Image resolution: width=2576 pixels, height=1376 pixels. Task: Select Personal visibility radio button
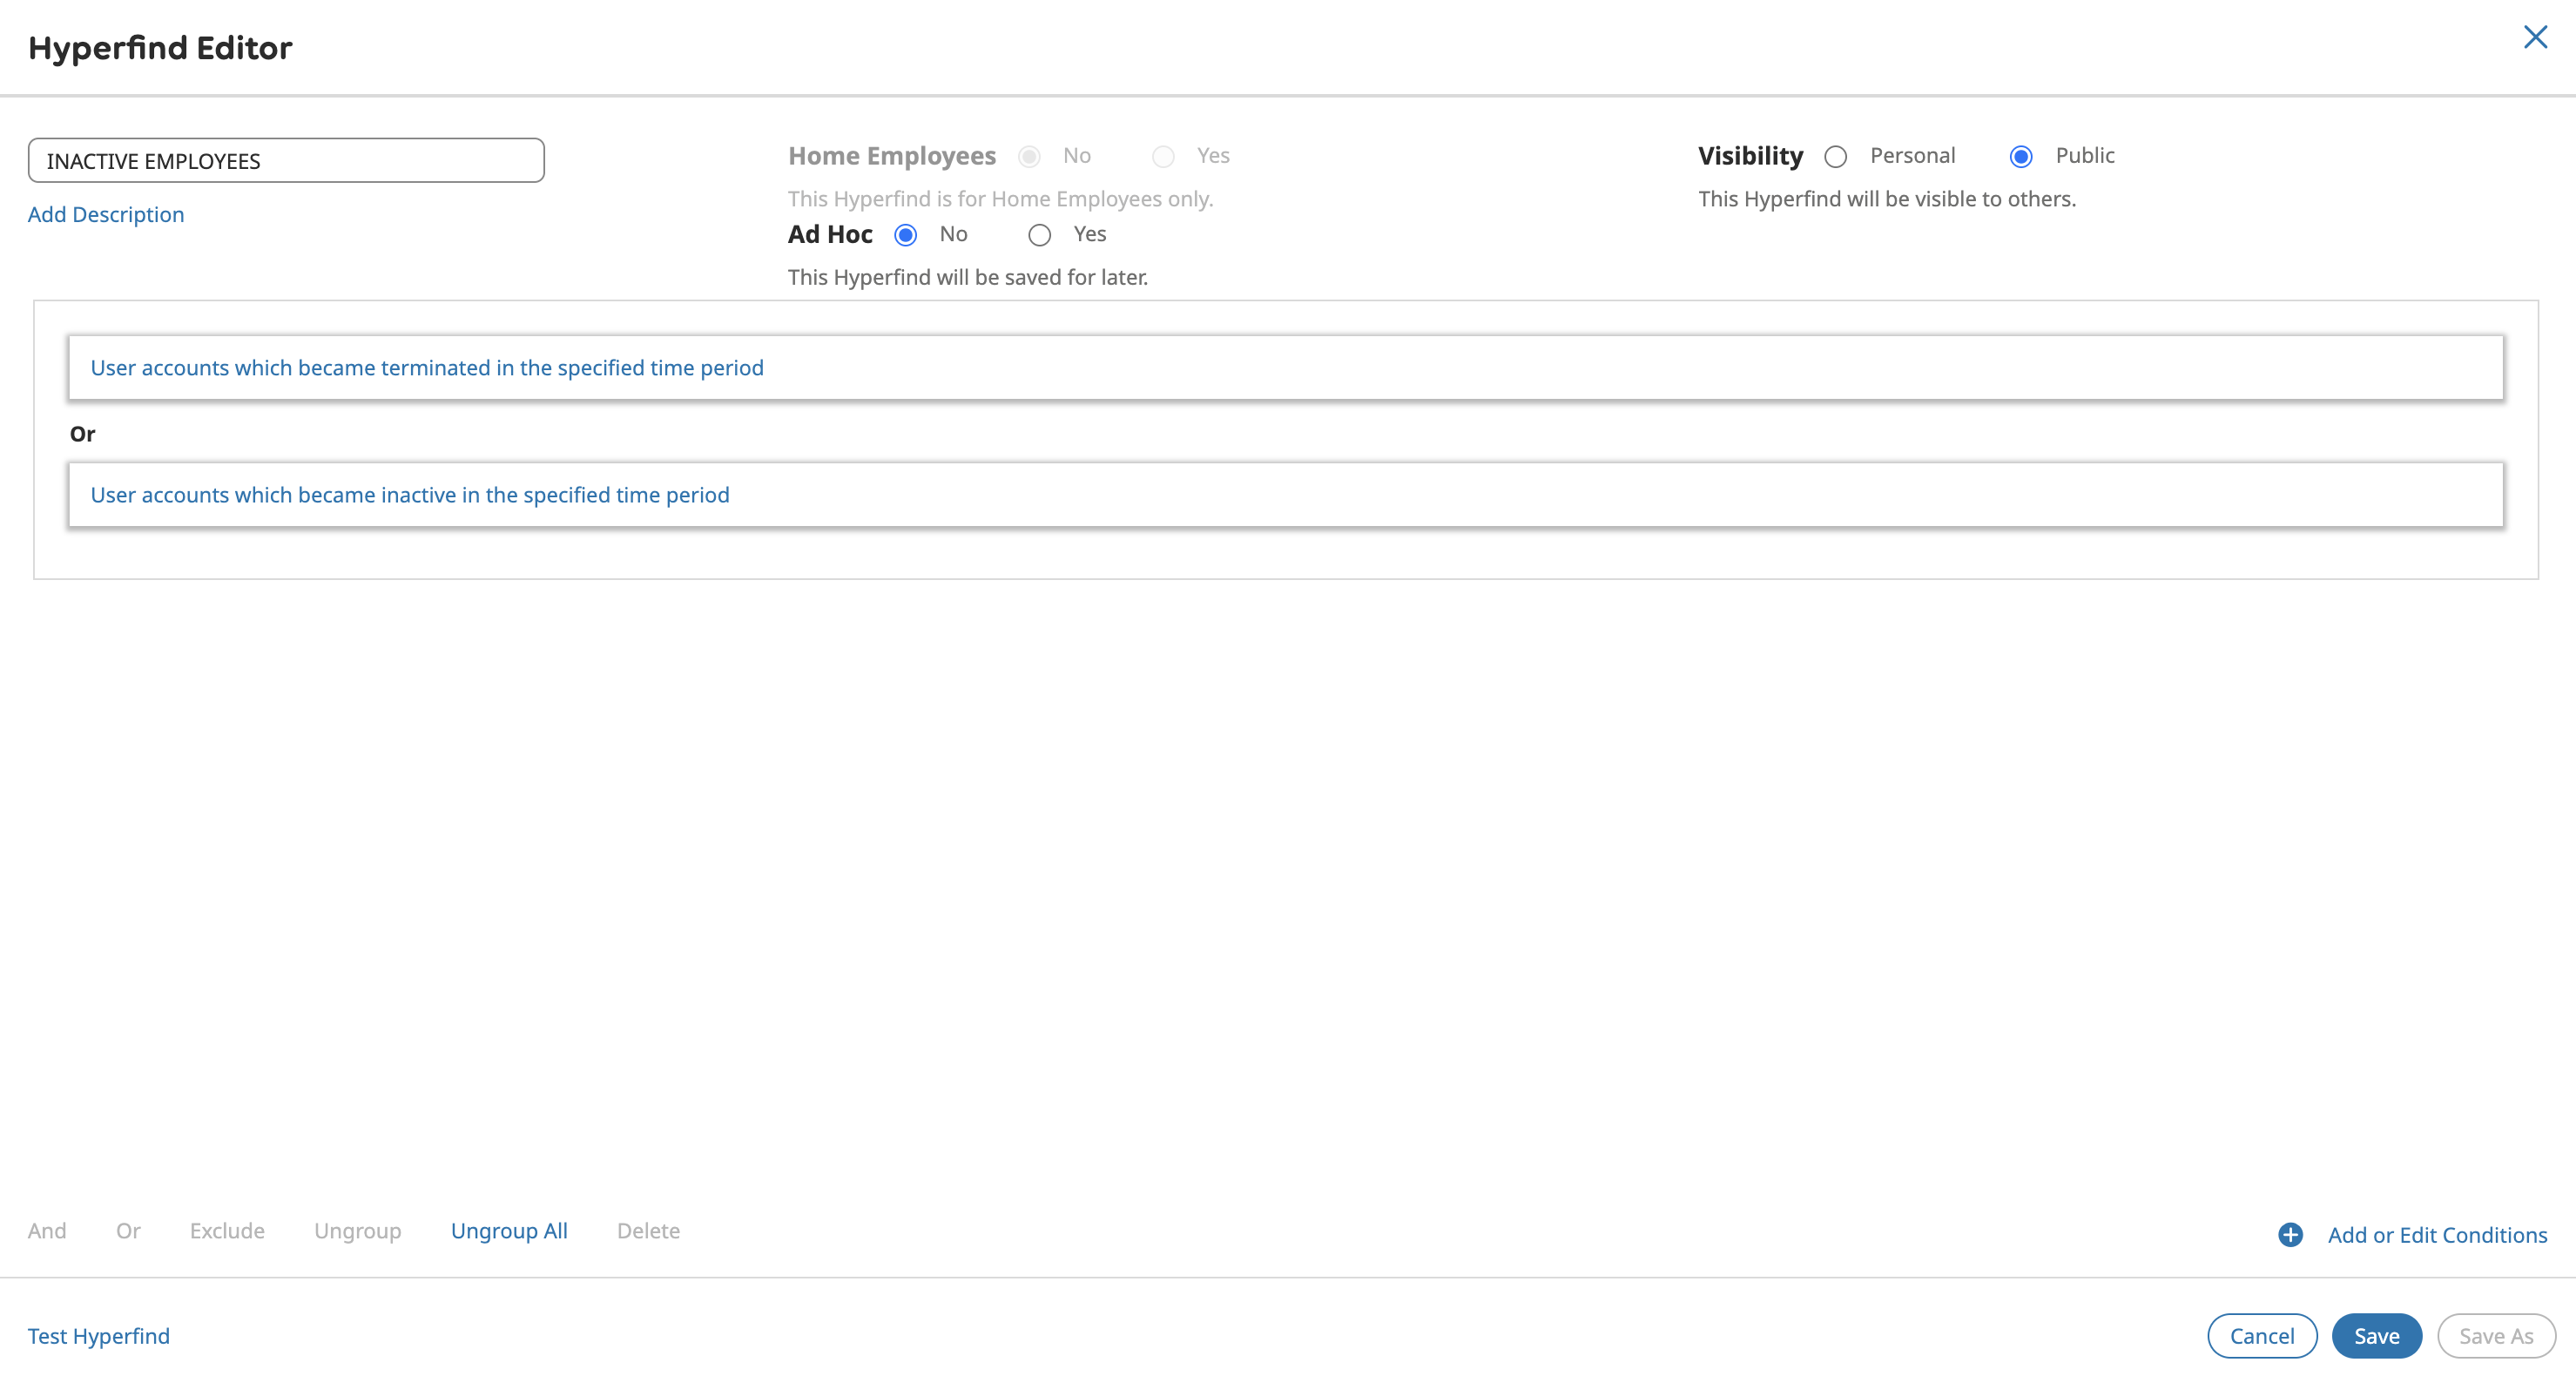[1835, 157]
